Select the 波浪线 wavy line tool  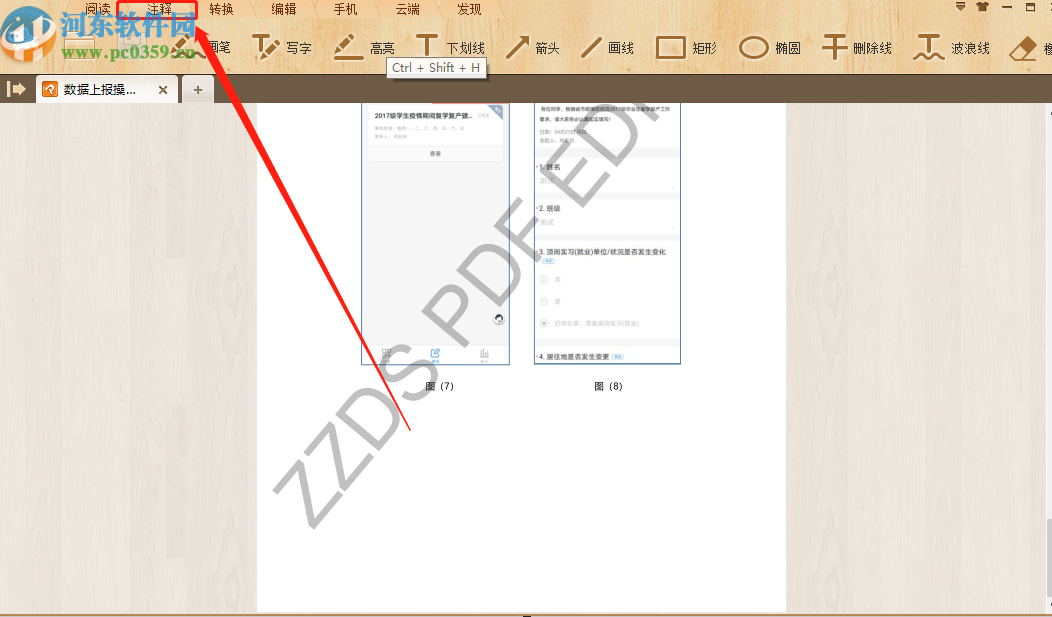point(951,48)
